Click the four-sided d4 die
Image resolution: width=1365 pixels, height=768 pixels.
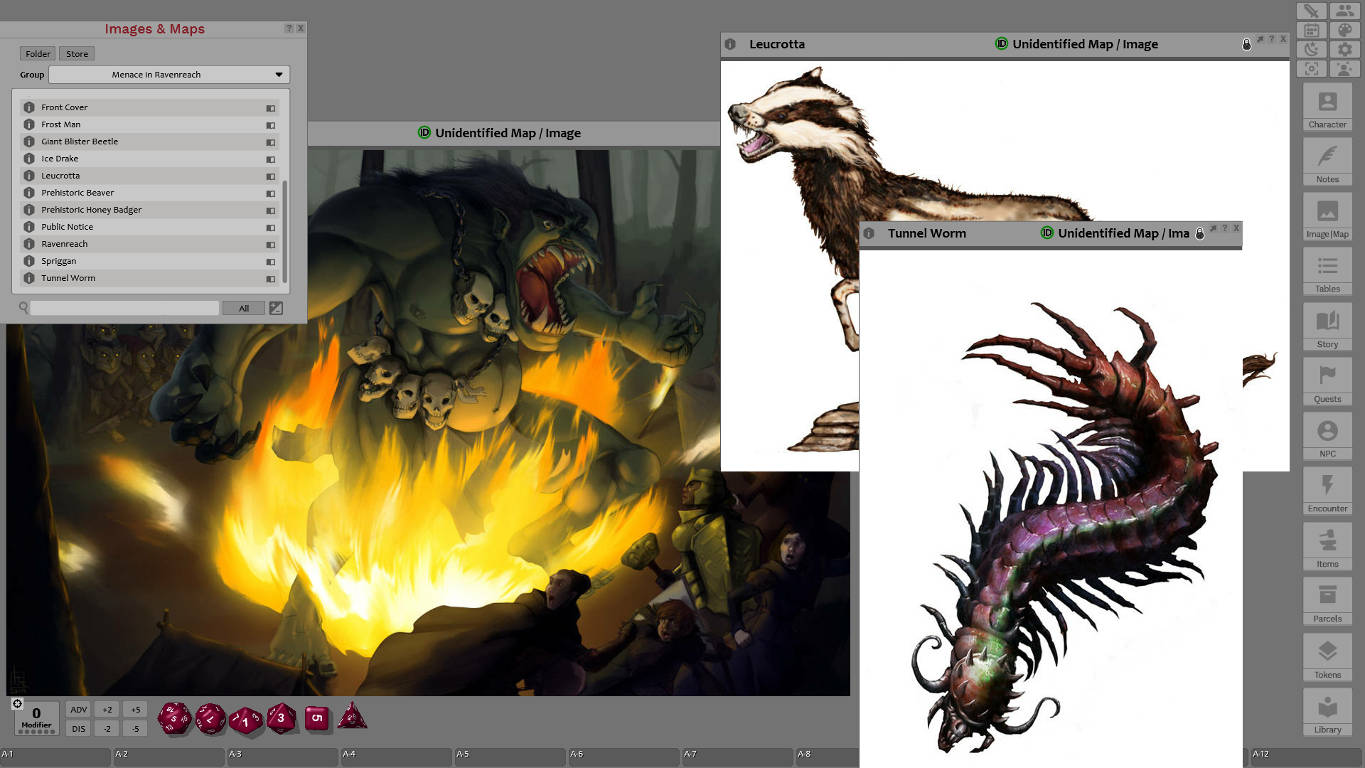[x=352, y=716]
